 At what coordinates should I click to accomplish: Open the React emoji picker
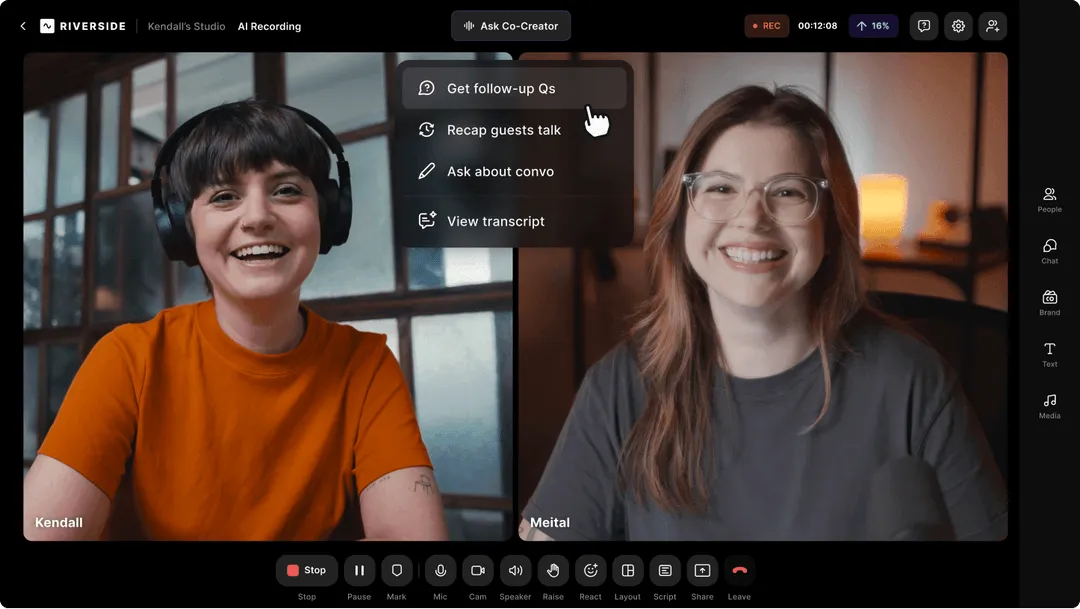590,570
